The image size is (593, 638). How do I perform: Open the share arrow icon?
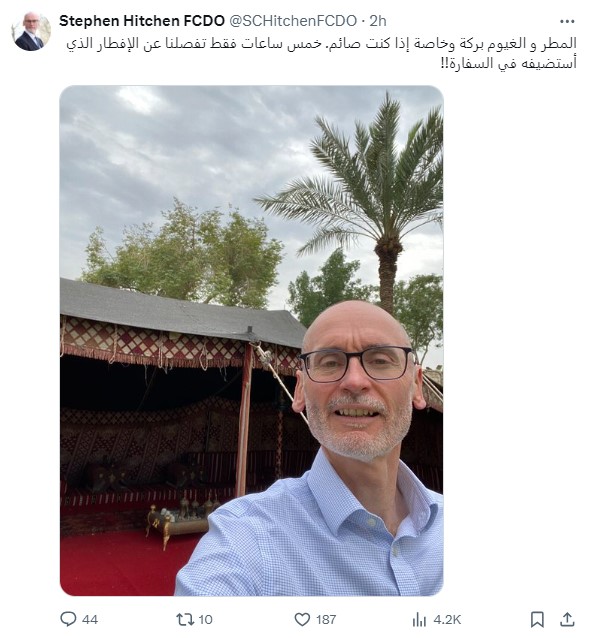coord(567,619)
